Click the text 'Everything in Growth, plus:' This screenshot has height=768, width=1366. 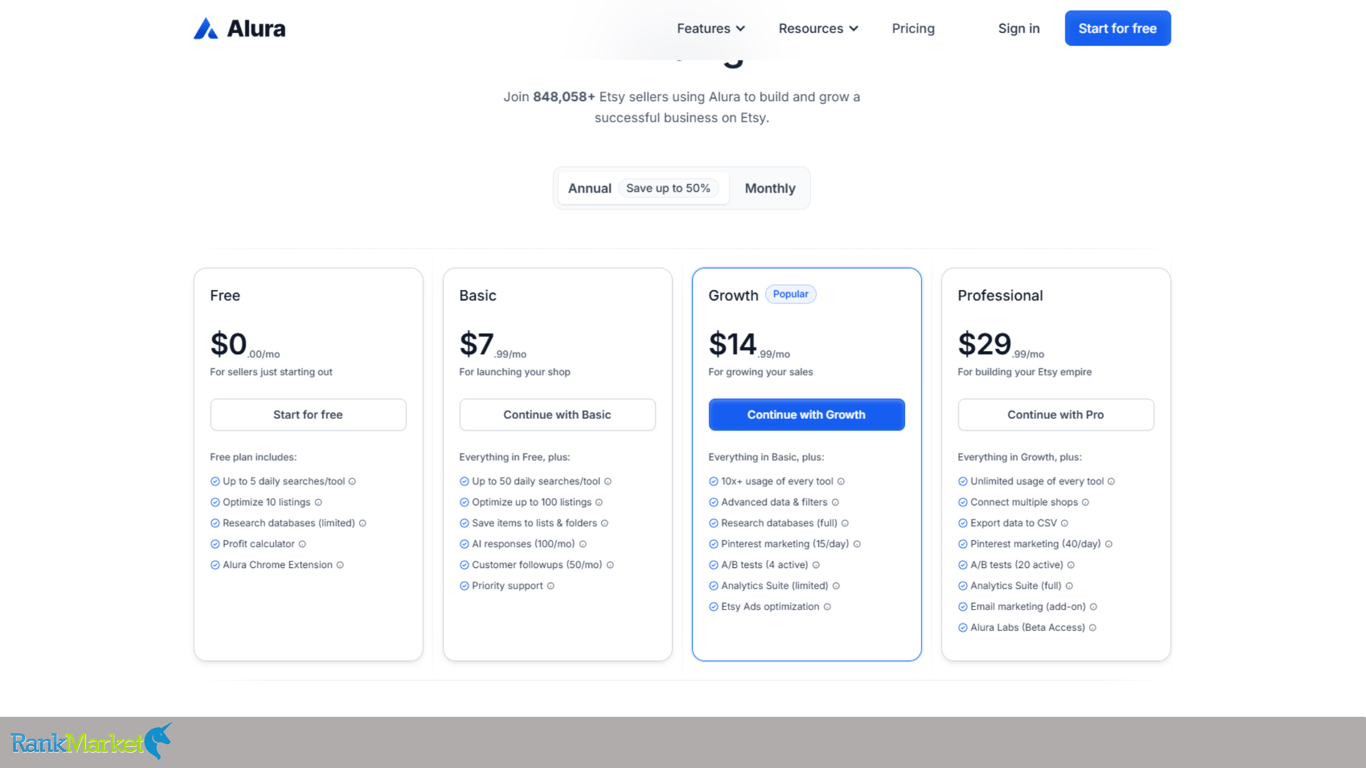[1020, 457]
